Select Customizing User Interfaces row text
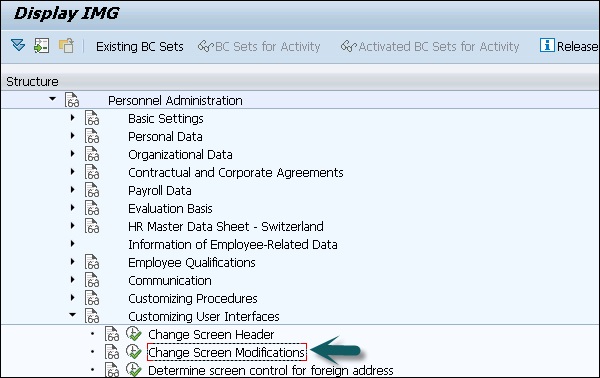 [204, 316]
